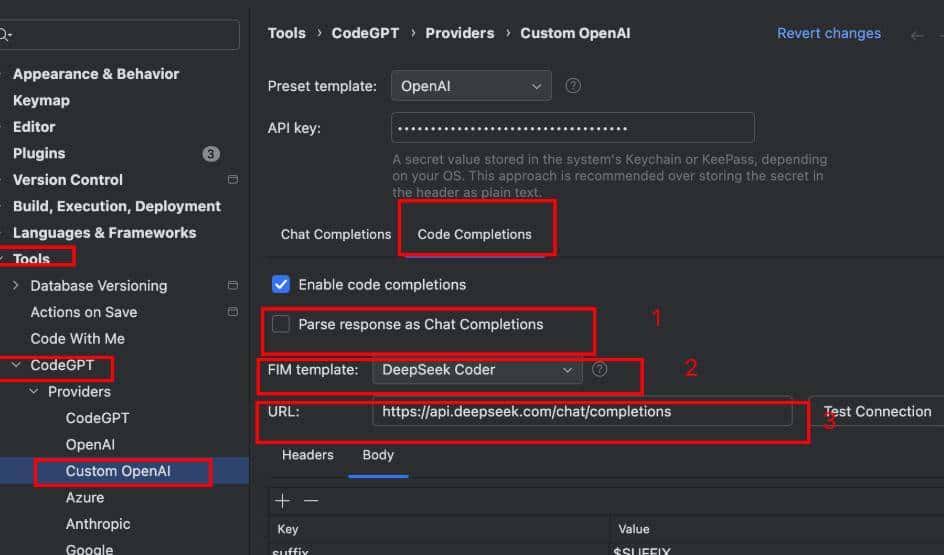Select Plugins in the settings tree

[x=39, y=153]
